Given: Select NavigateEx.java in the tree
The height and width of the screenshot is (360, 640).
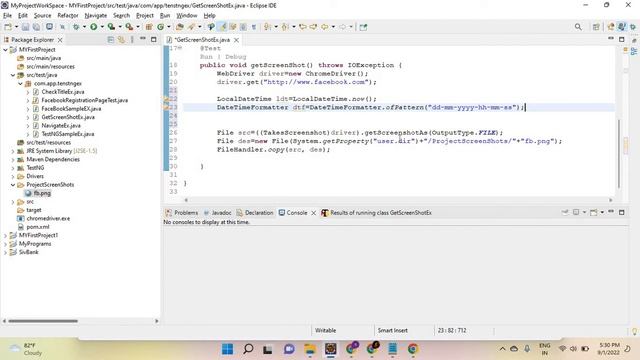Looking at the screenshot, I should point(61,126).
